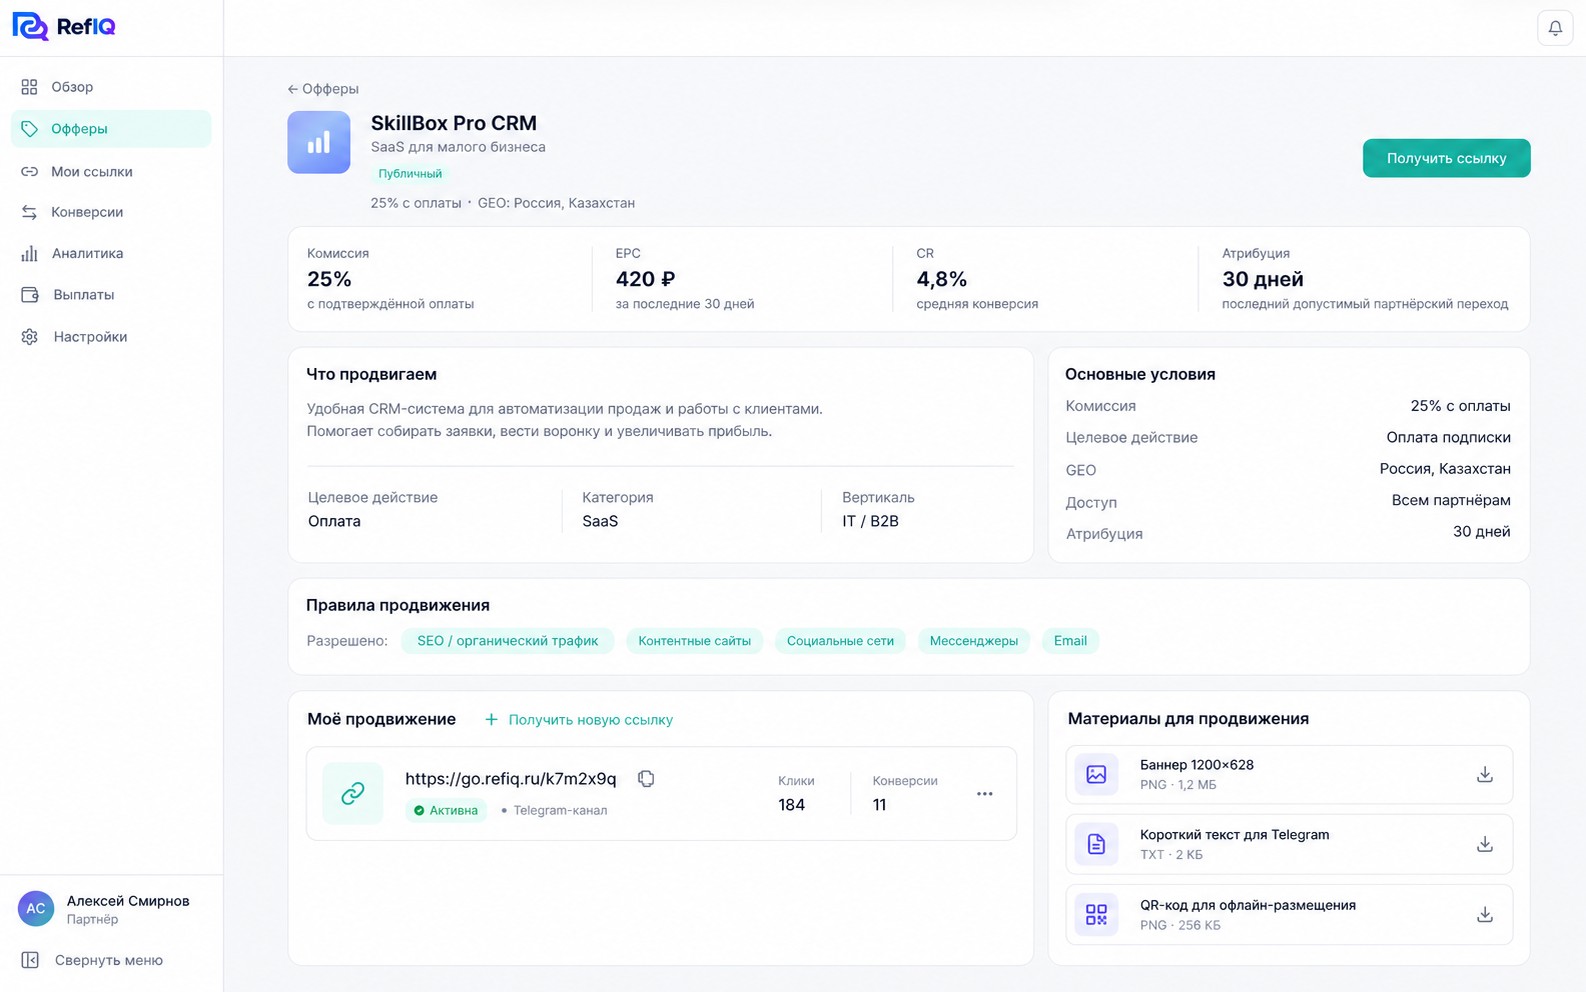Copy the go.refiq.ru/k7m2x9q link
The width and height of the screenshot is (1586, 992).
[646, 779]
